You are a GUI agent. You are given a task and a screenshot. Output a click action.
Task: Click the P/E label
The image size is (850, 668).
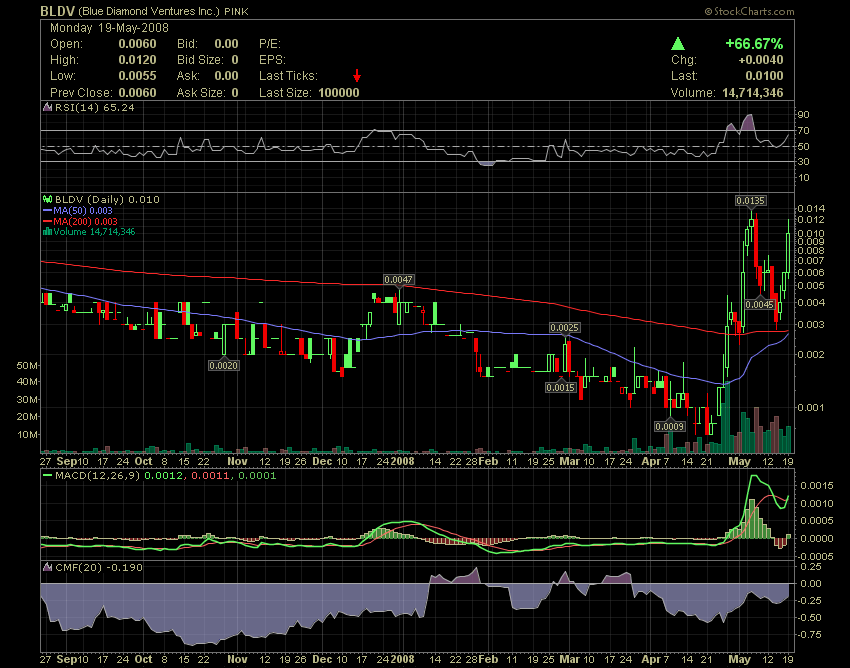[270, 44]
